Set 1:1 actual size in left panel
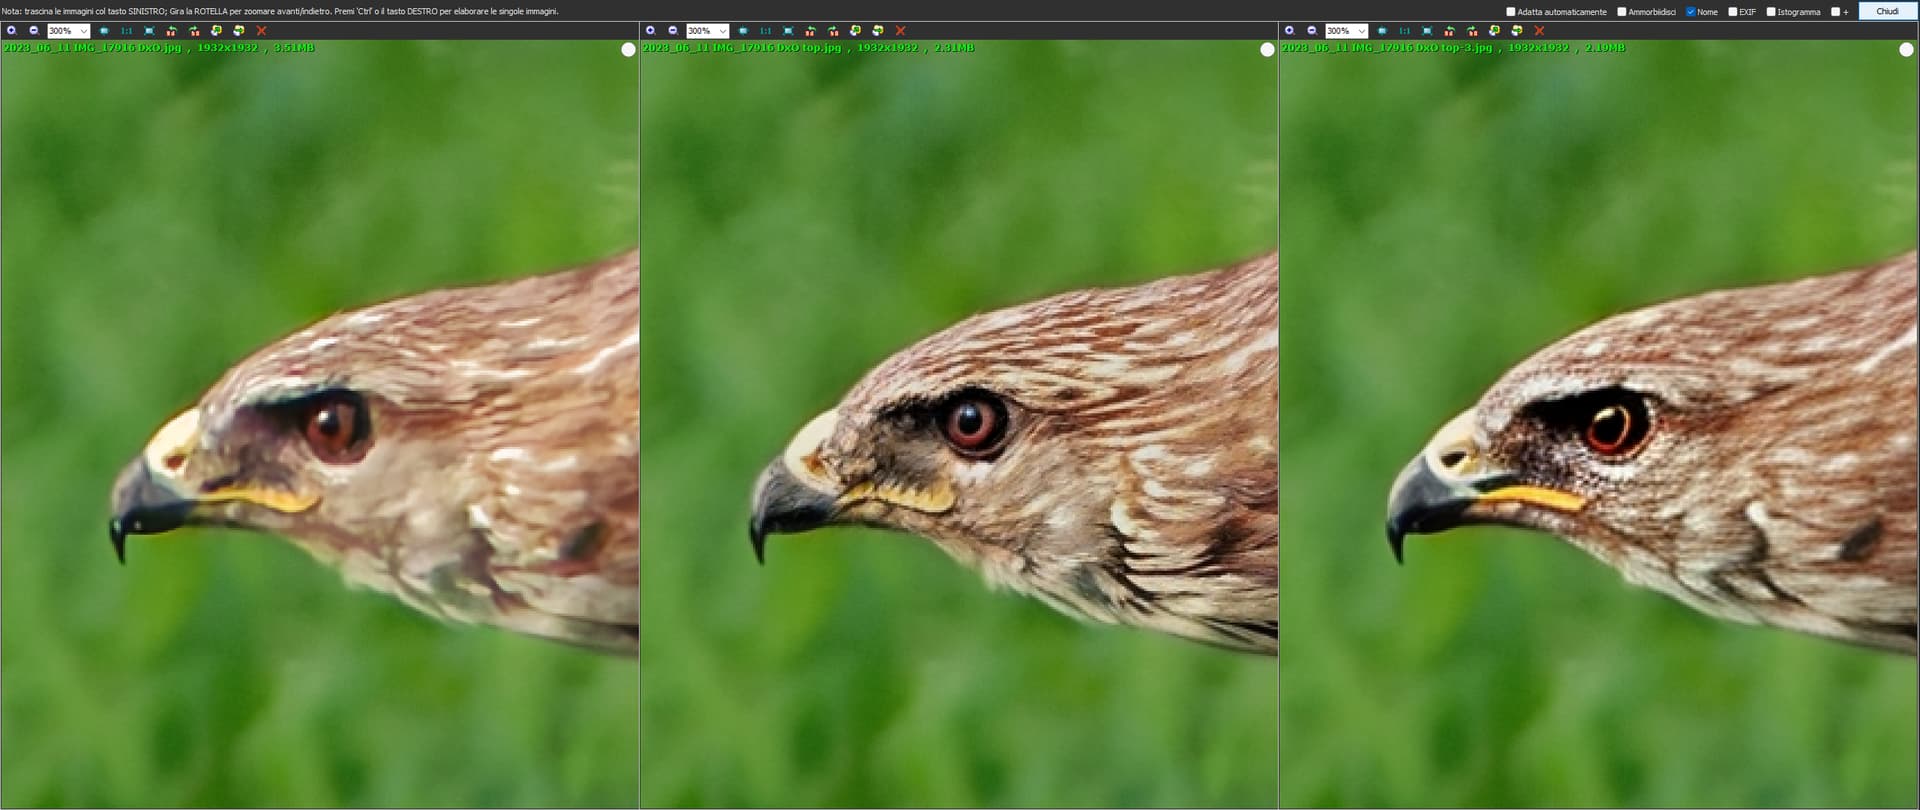1920x810 pixels. pyautogui.click(x=126, y=31)
